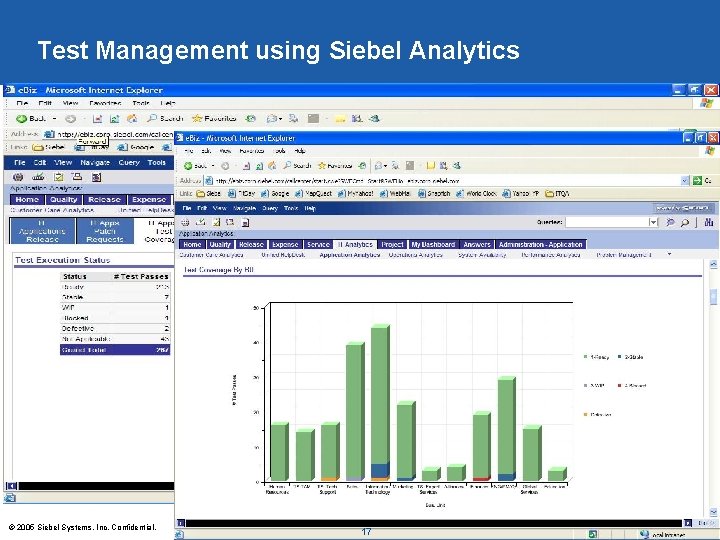Open Back history dropdown in front window
The width and height of the screenshot is (720, 540).
(x=213, y=165)
